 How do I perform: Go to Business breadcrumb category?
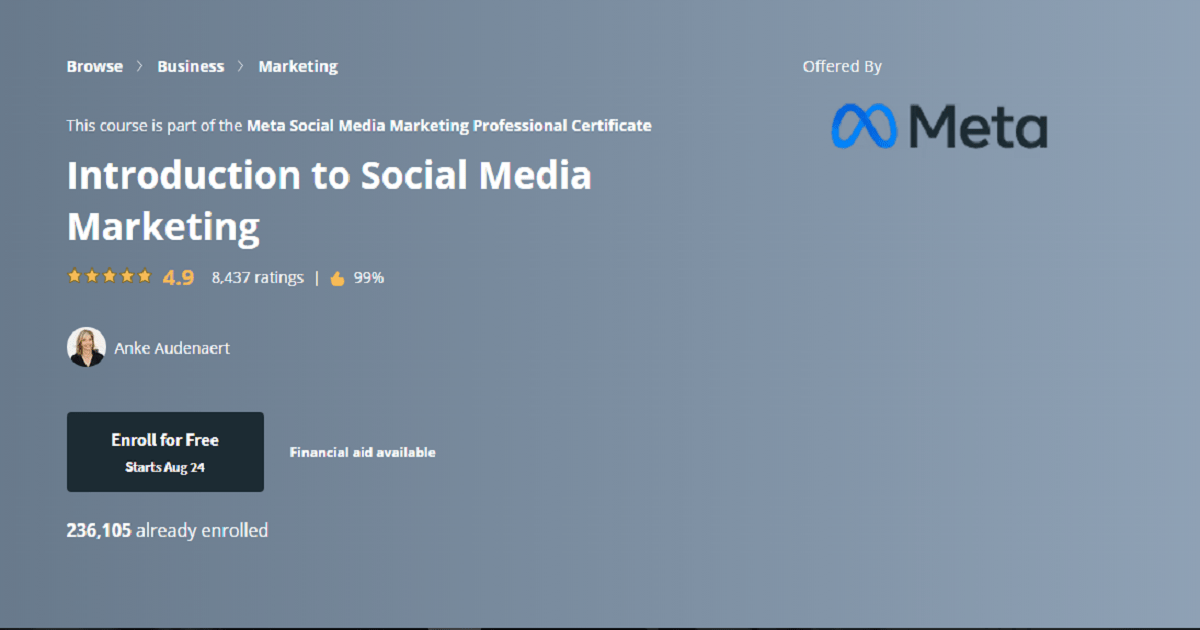pos(191,67)
